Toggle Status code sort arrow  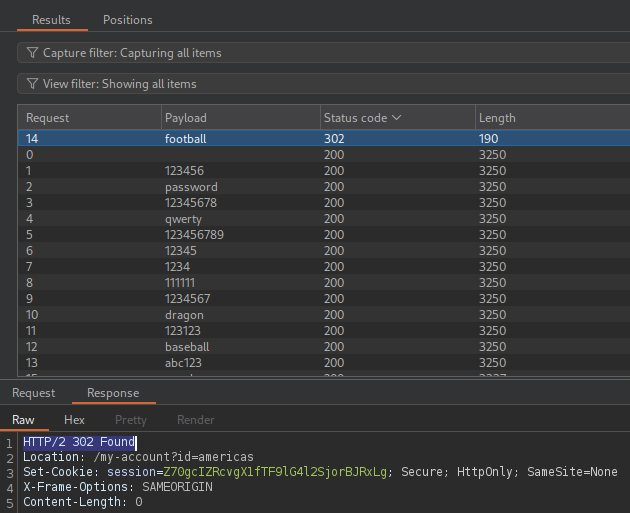[397, 117]
